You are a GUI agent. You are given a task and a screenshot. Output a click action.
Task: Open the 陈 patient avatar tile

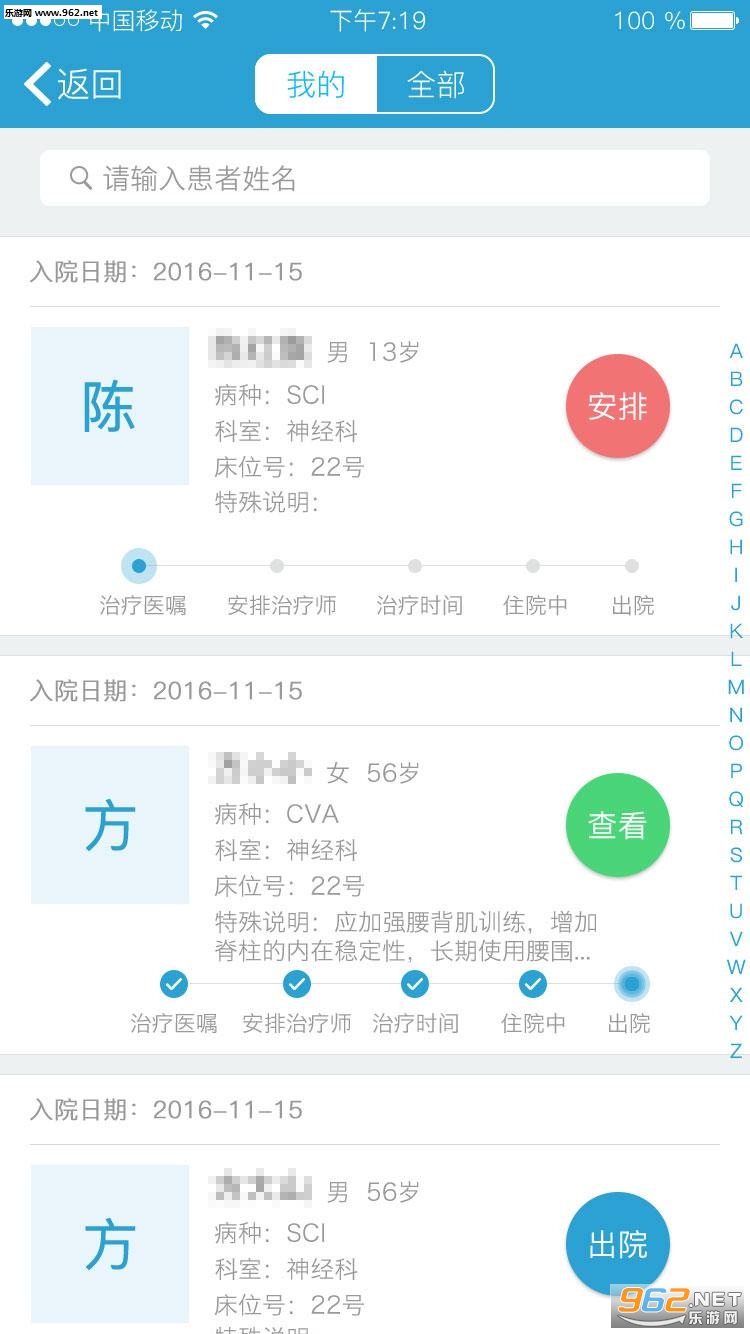(110, 406)
